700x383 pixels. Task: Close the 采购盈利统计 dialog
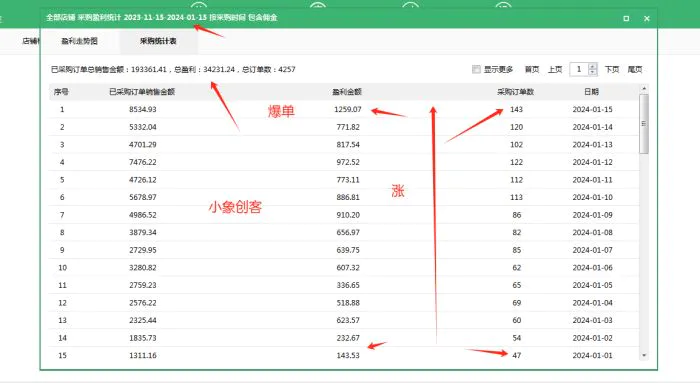pos(647,18)
